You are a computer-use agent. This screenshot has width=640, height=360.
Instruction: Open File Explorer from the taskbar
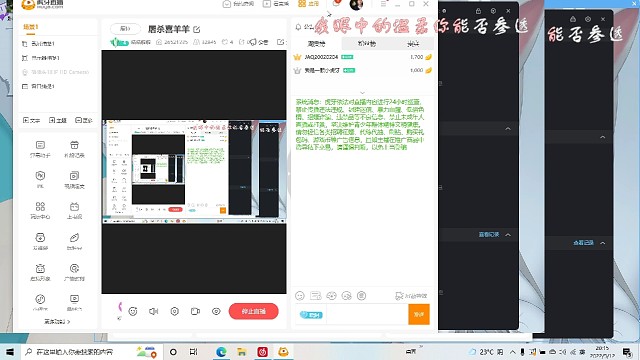pos(242,352)
